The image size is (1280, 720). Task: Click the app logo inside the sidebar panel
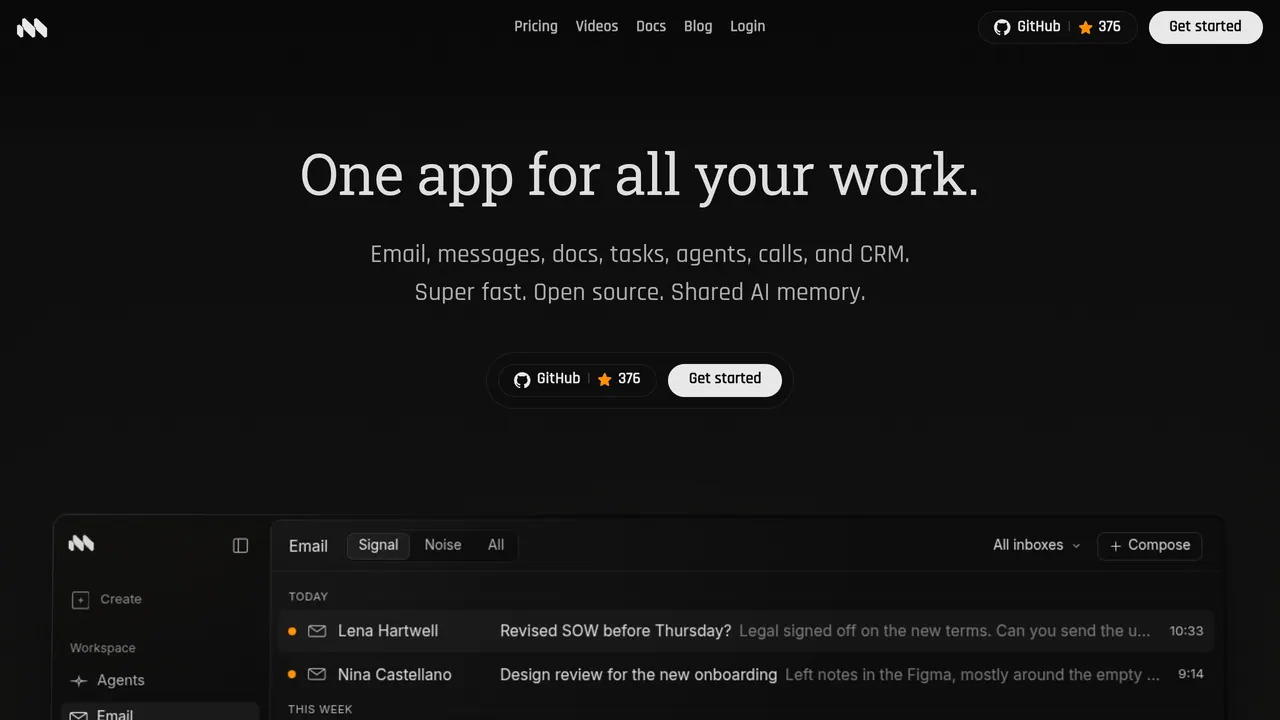(x=81, y=544)
